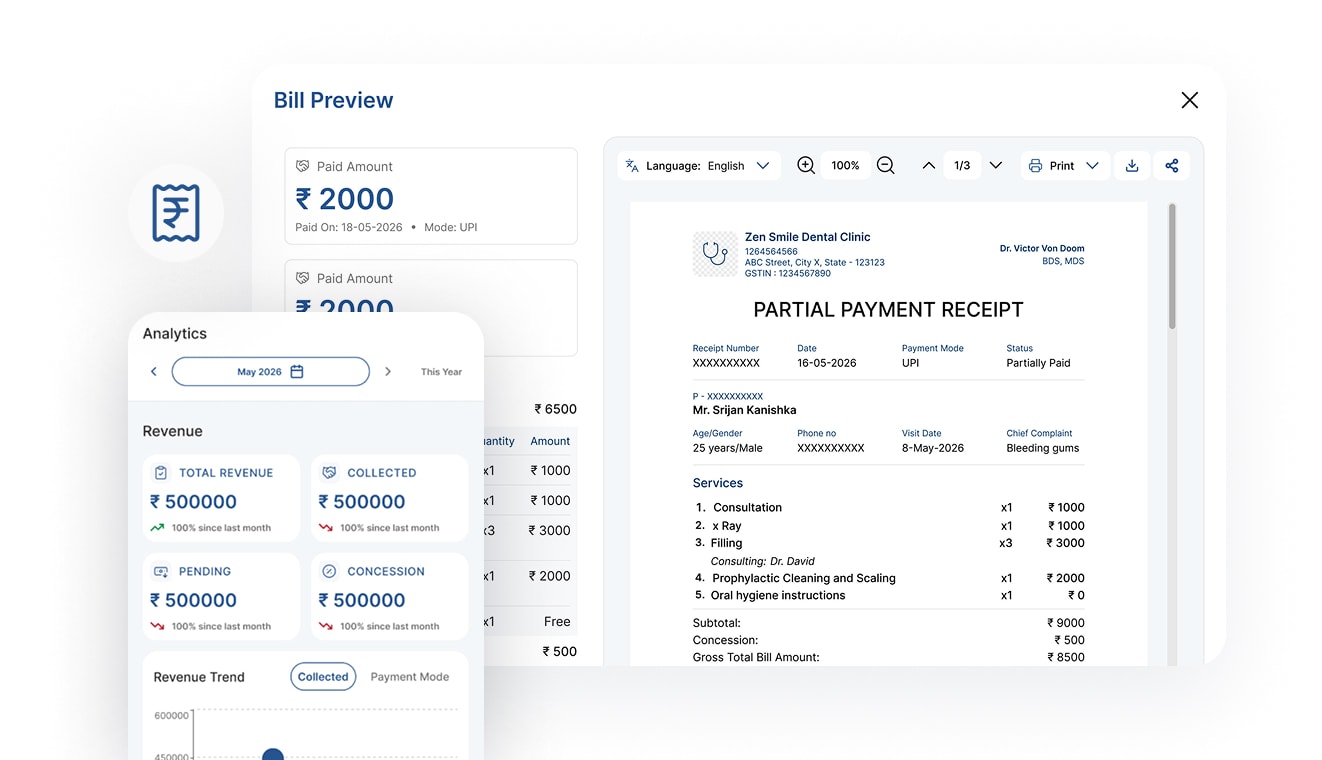Viewport: 1322px width, 760px height.
Task: Click the Zen Smile Dental Clinic name
Action: click(807, 237)
